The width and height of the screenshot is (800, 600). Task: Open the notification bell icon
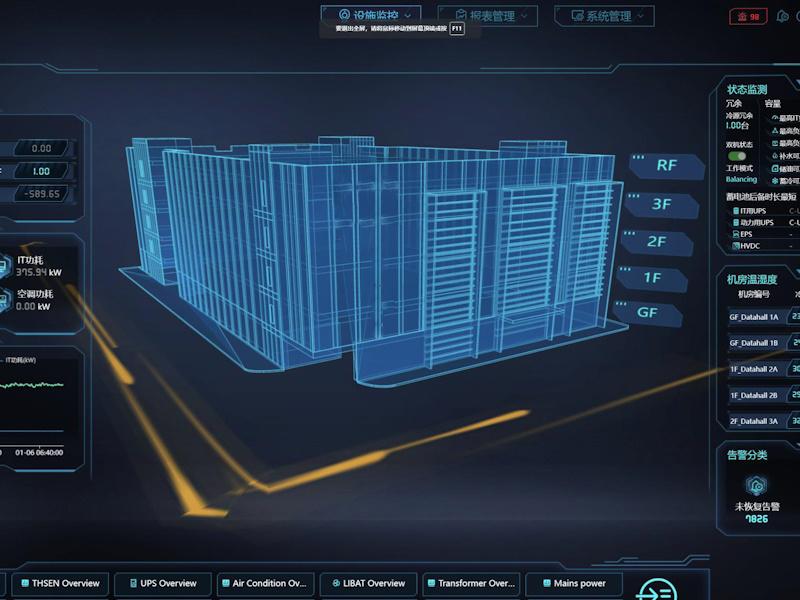click(782, 17)
